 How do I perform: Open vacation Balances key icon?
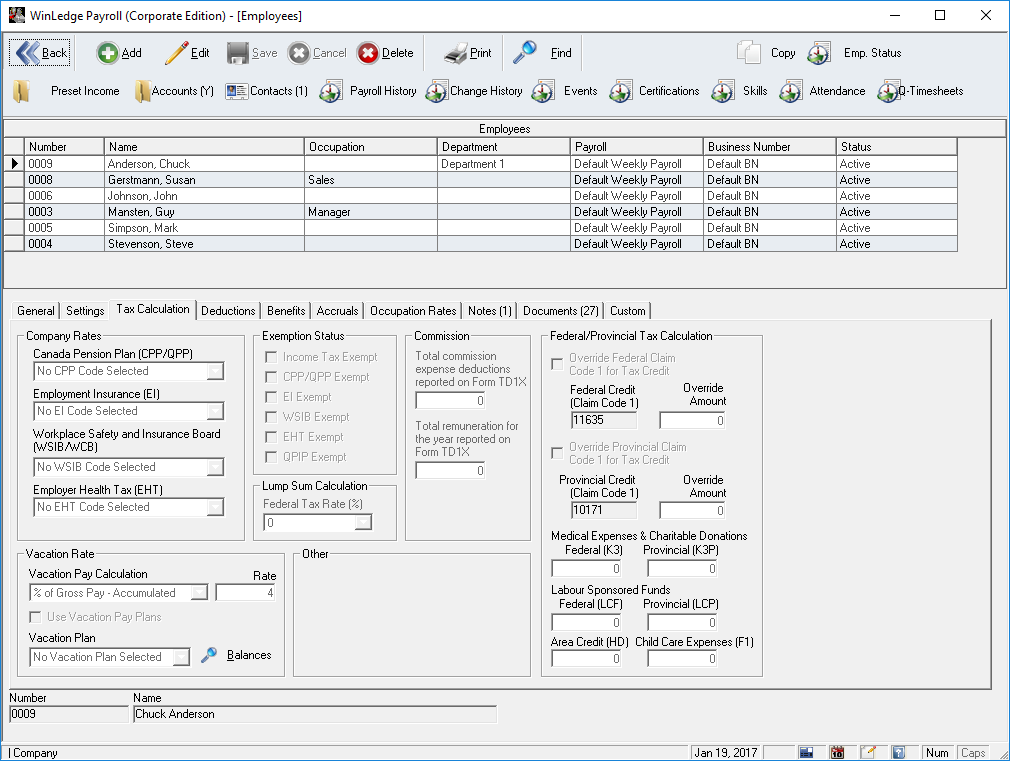click(x=209, y=656)
